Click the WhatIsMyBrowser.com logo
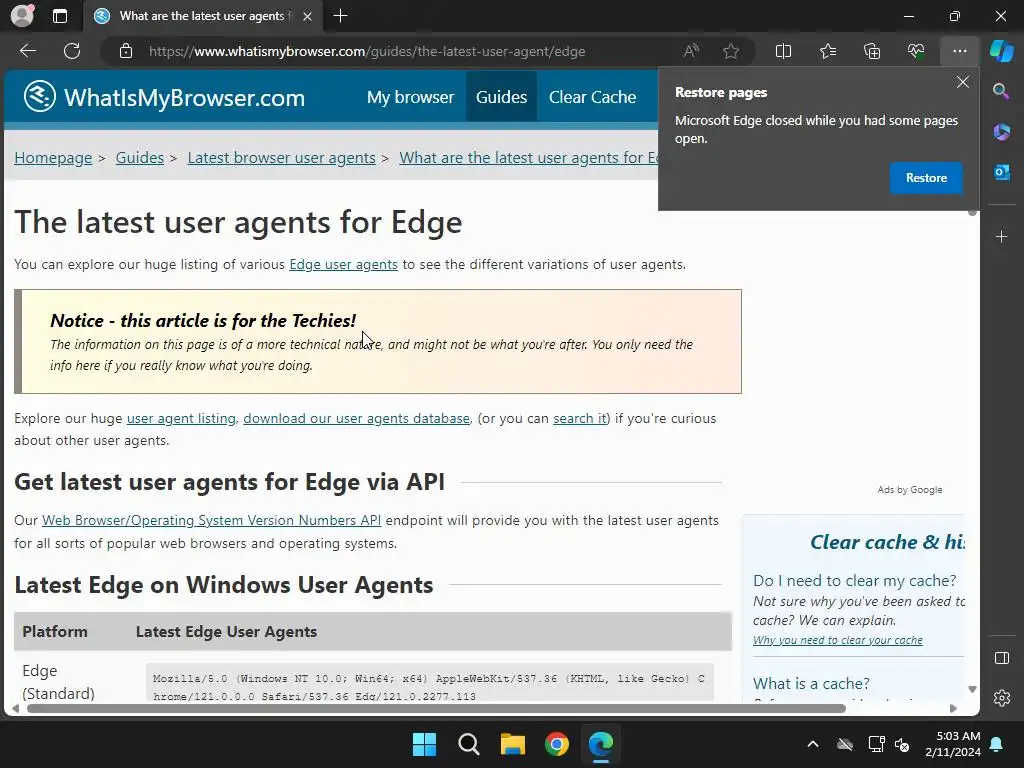The width and height of the screenshot is (1024, 768). 165,97
